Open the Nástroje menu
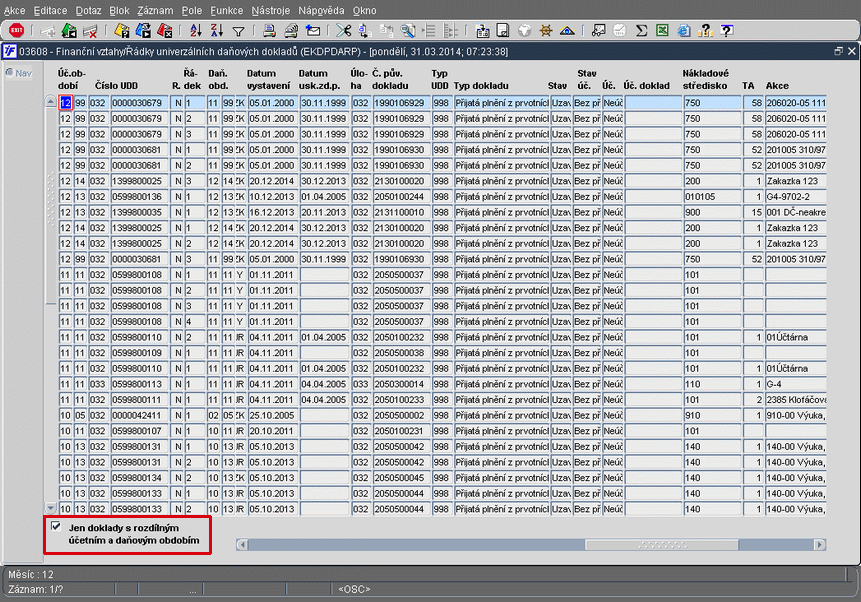This screenshot has height=602, width=861. 270,10
